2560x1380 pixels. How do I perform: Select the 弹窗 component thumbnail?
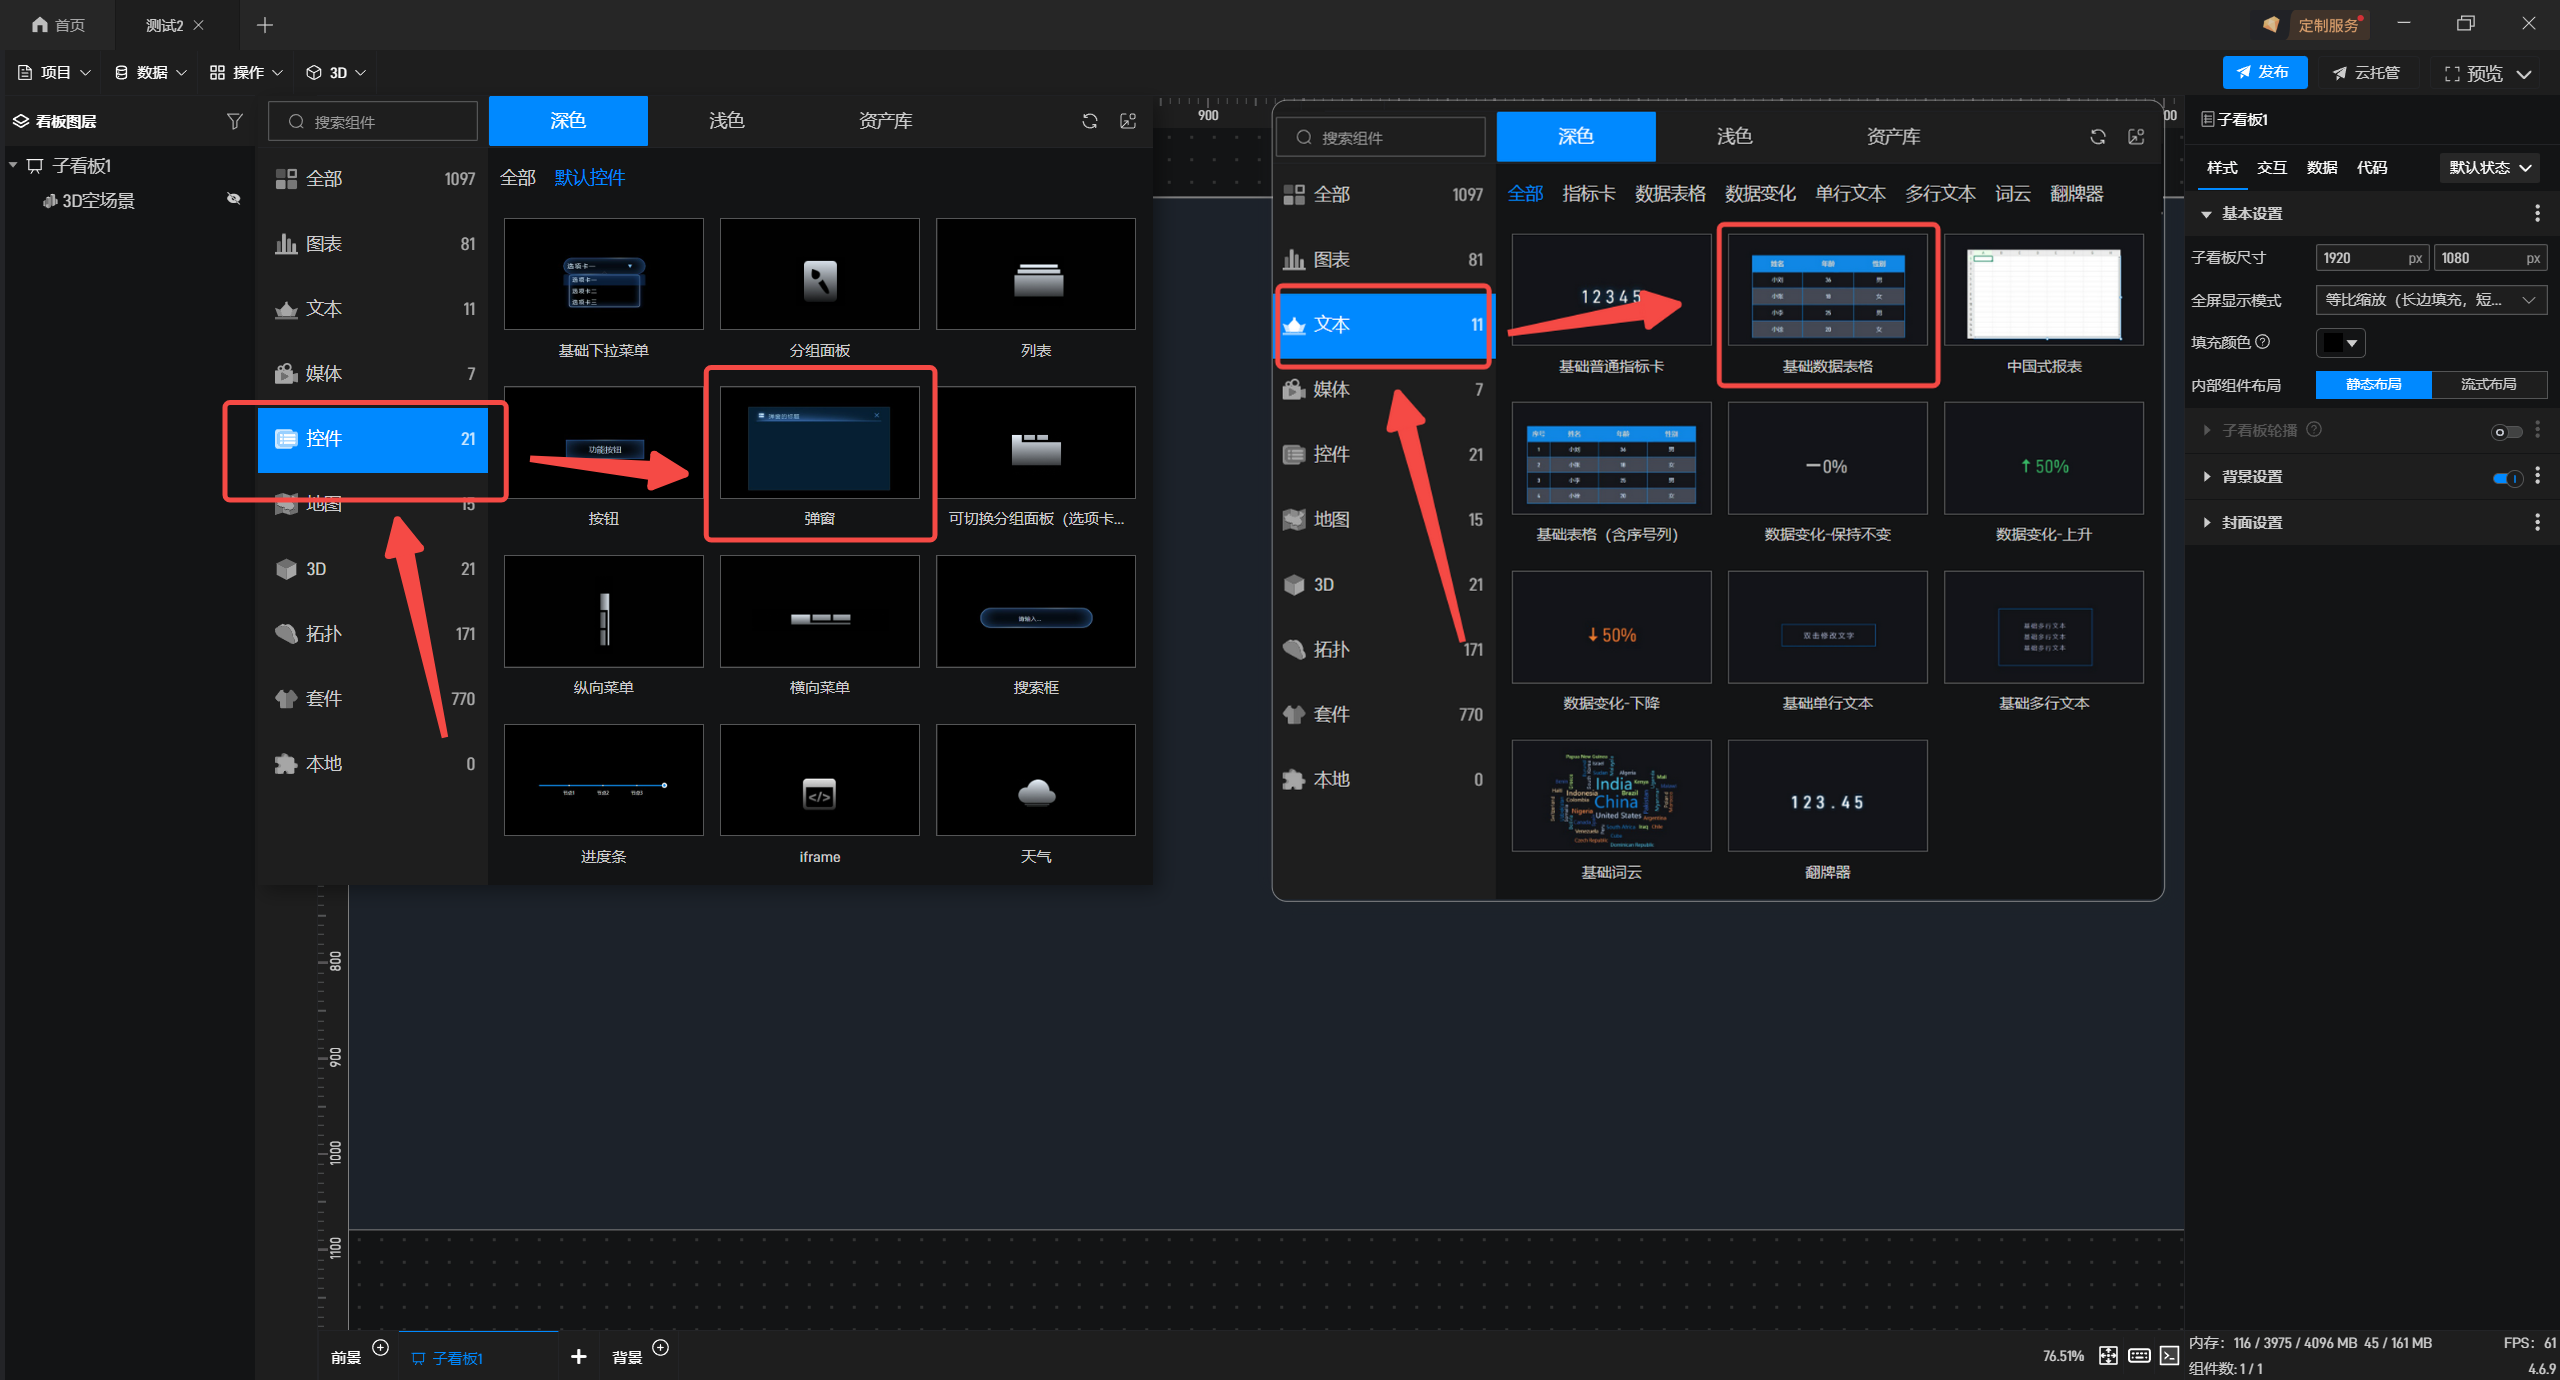coord(819,443)
